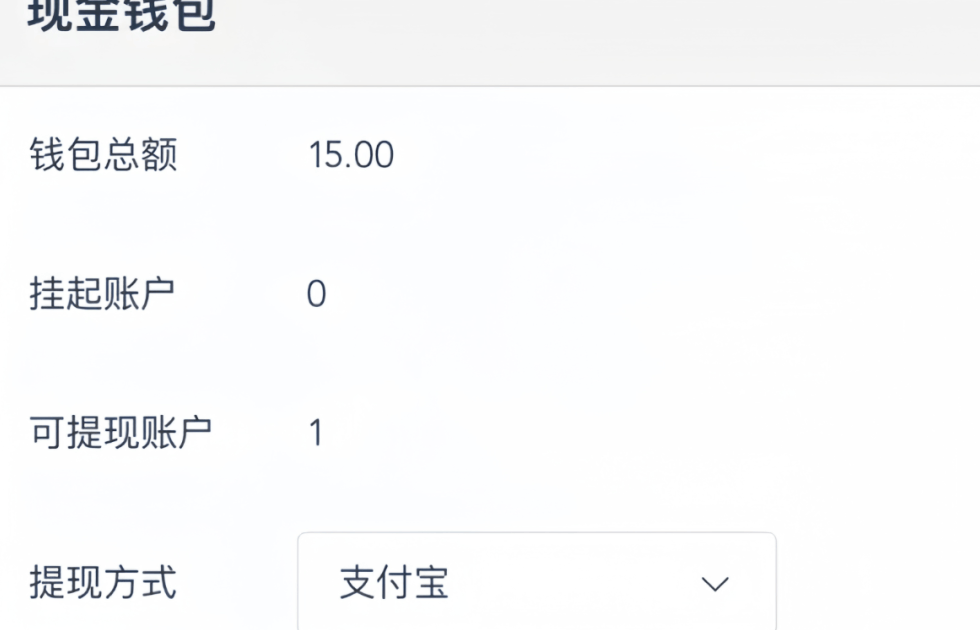
Task: Click the chevron arrow beside 支付宝
Action: 715,585
